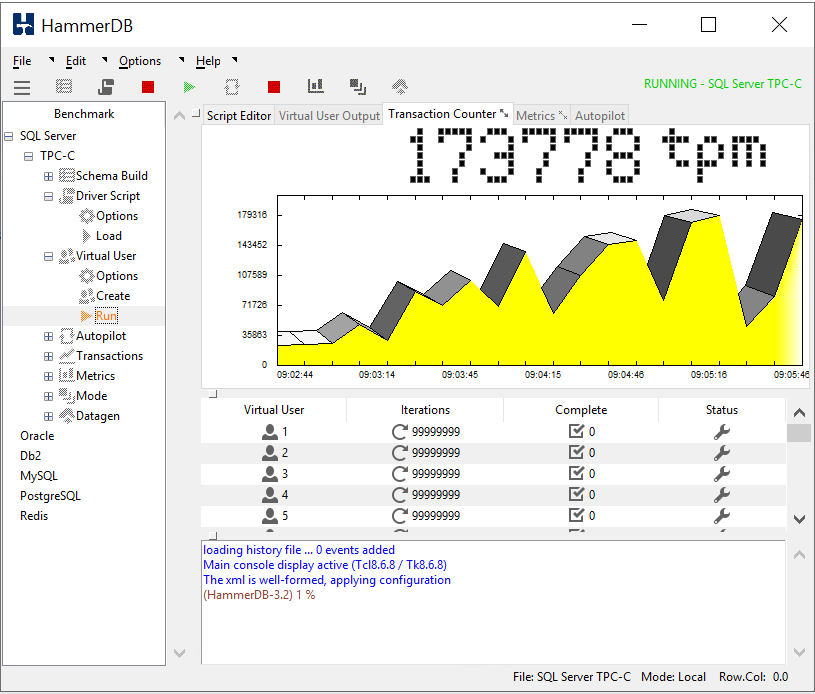Click benchmark panel scroll down arrow
Image resolution: width=815 pixels, height=694 pixels.
pos(179,653)
